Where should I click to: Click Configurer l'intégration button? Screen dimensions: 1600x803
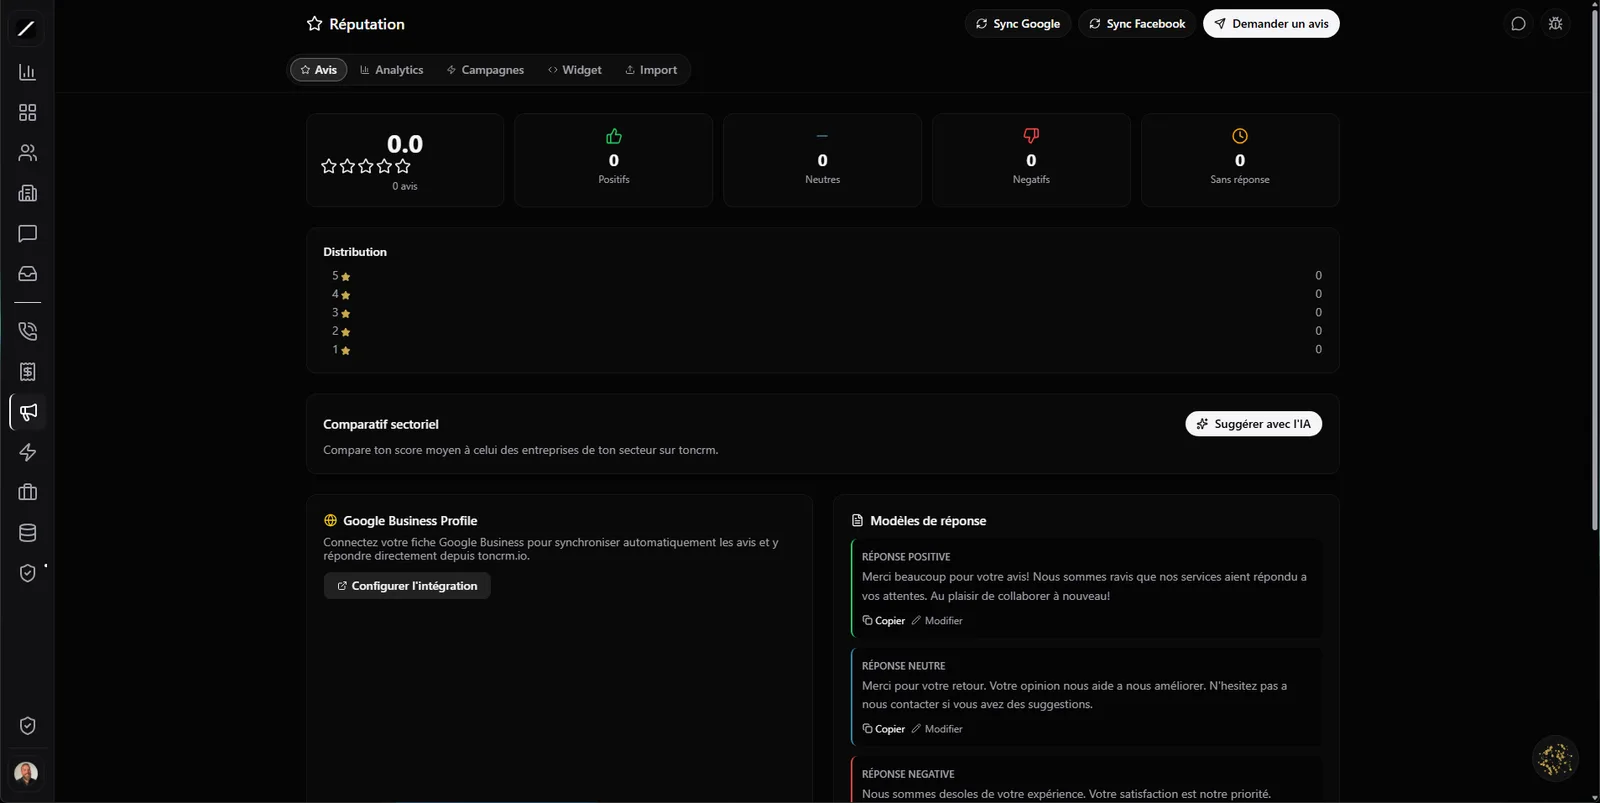(x=407, y=586)
